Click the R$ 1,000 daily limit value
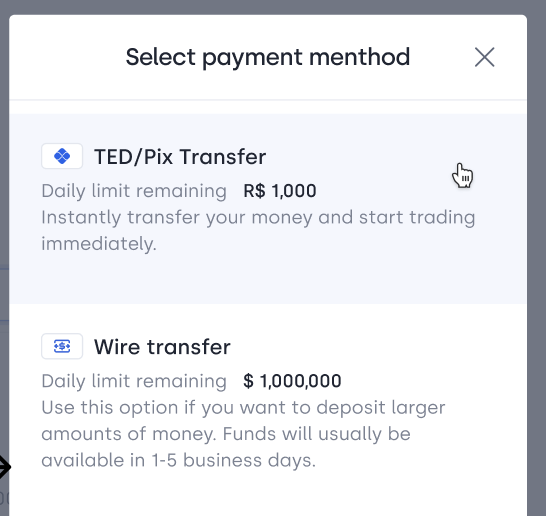Screen dimensions: 546x516 pos(280,191)
